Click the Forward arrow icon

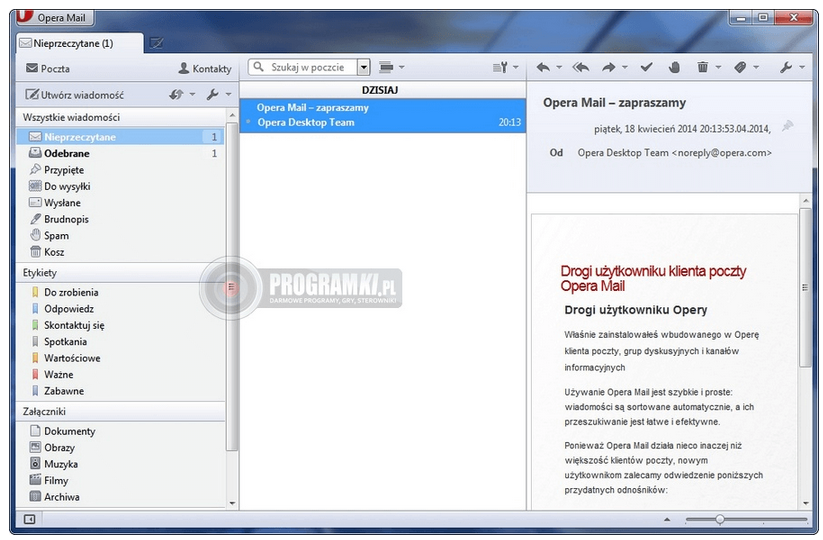[609, 68]
